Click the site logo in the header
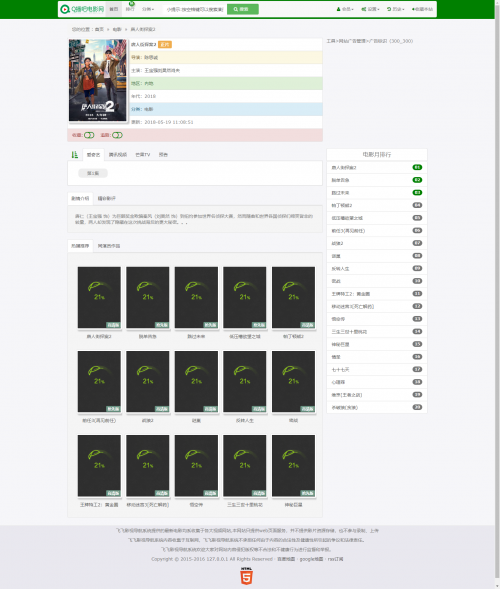 tap(82, 9)
